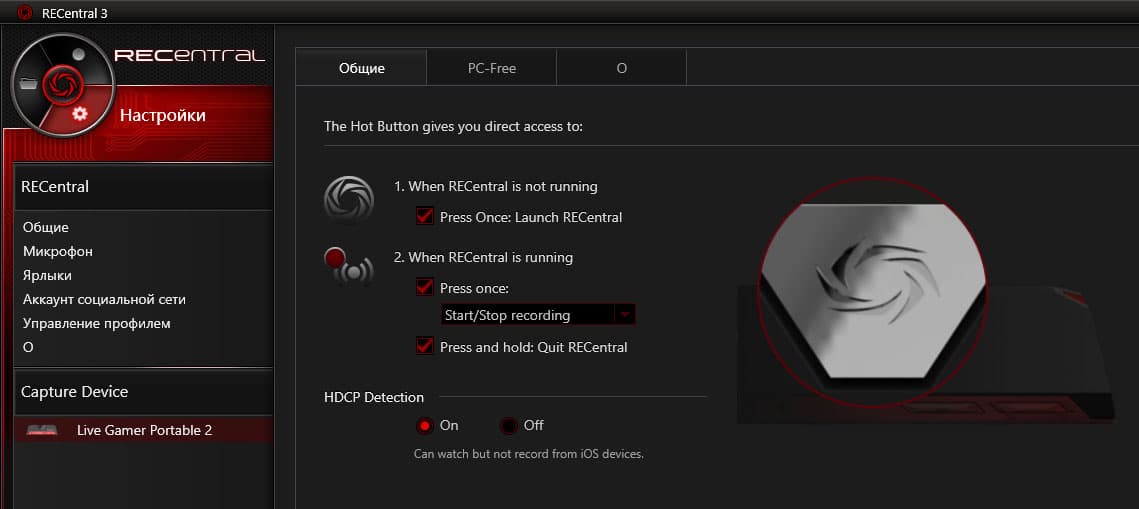Click the gray record dot in circular menu
The width and height of the screenshot is (1139, 509).
79,54
